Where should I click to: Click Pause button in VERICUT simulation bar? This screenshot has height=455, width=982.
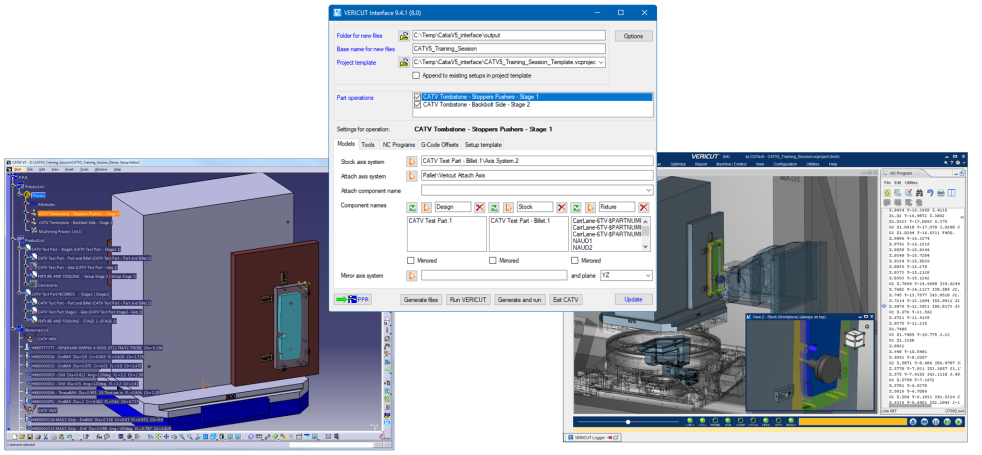(x=936, y=422)
